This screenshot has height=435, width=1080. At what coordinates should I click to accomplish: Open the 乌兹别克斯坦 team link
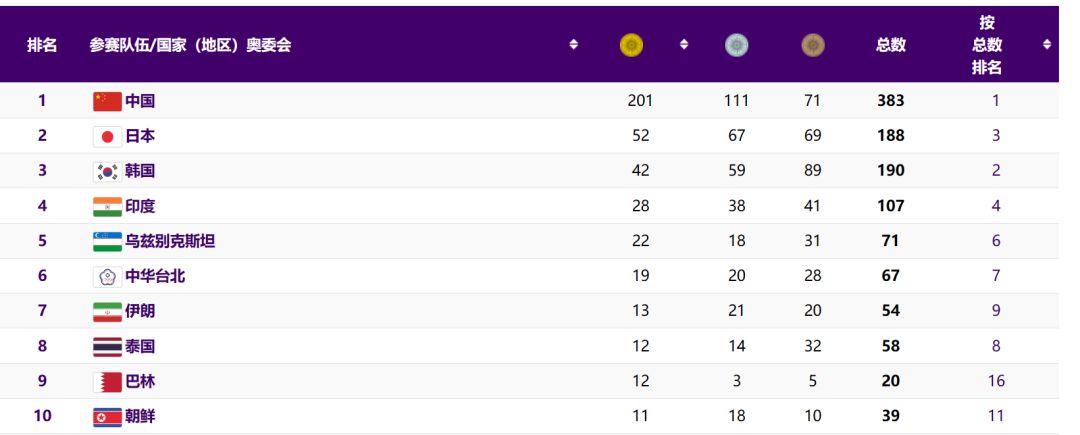tap(170, 242)
